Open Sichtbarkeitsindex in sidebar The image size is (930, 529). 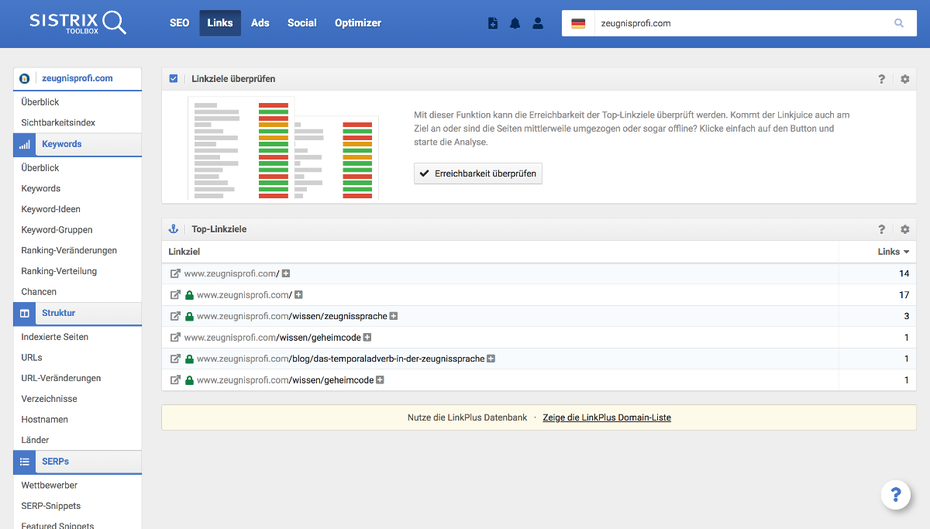point(58,123)
